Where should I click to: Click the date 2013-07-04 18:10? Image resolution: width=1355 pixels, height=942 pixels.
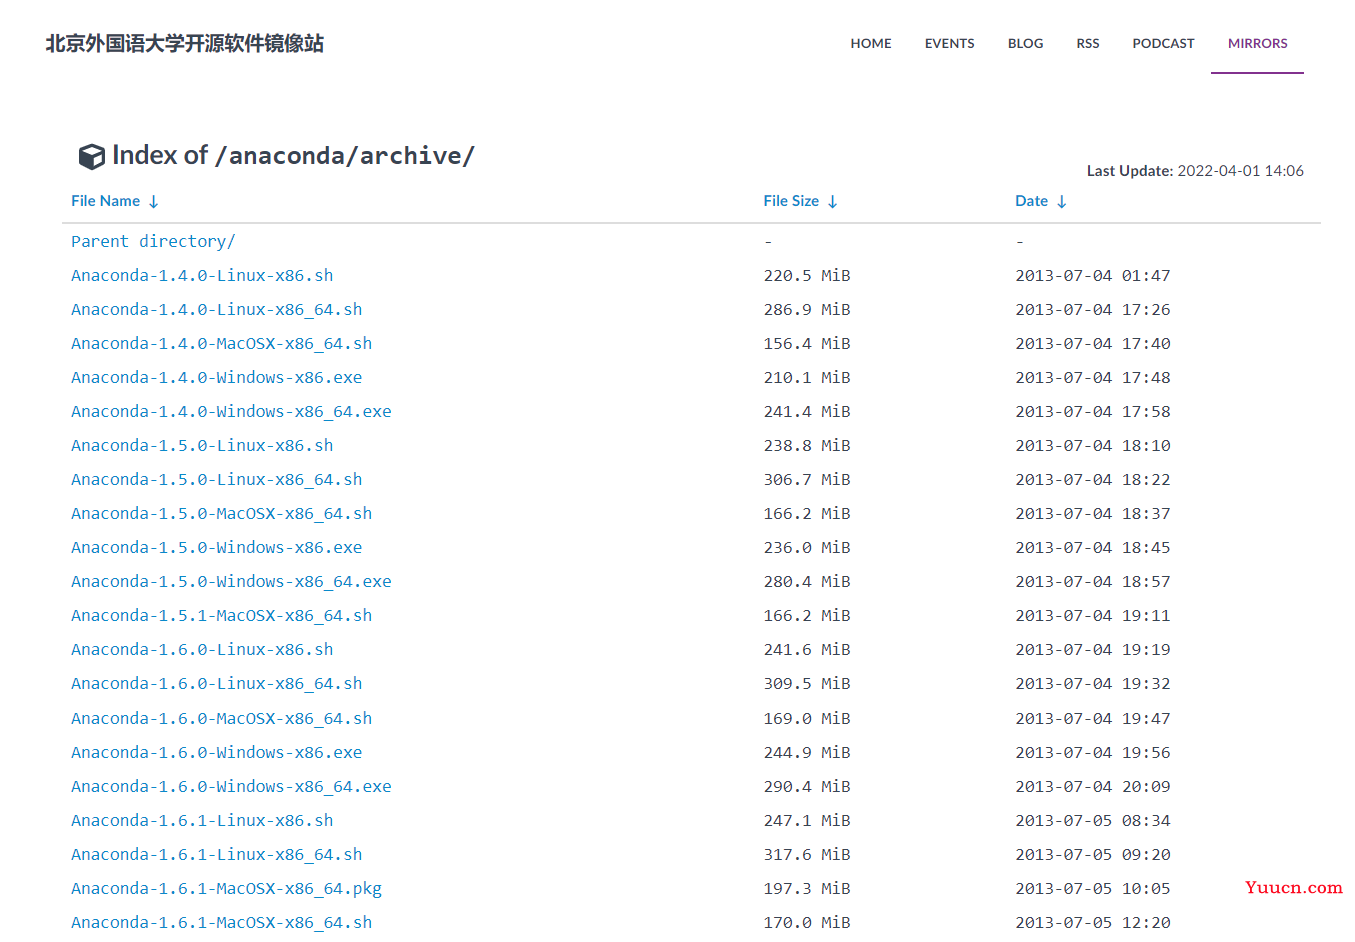[1093, 445]
